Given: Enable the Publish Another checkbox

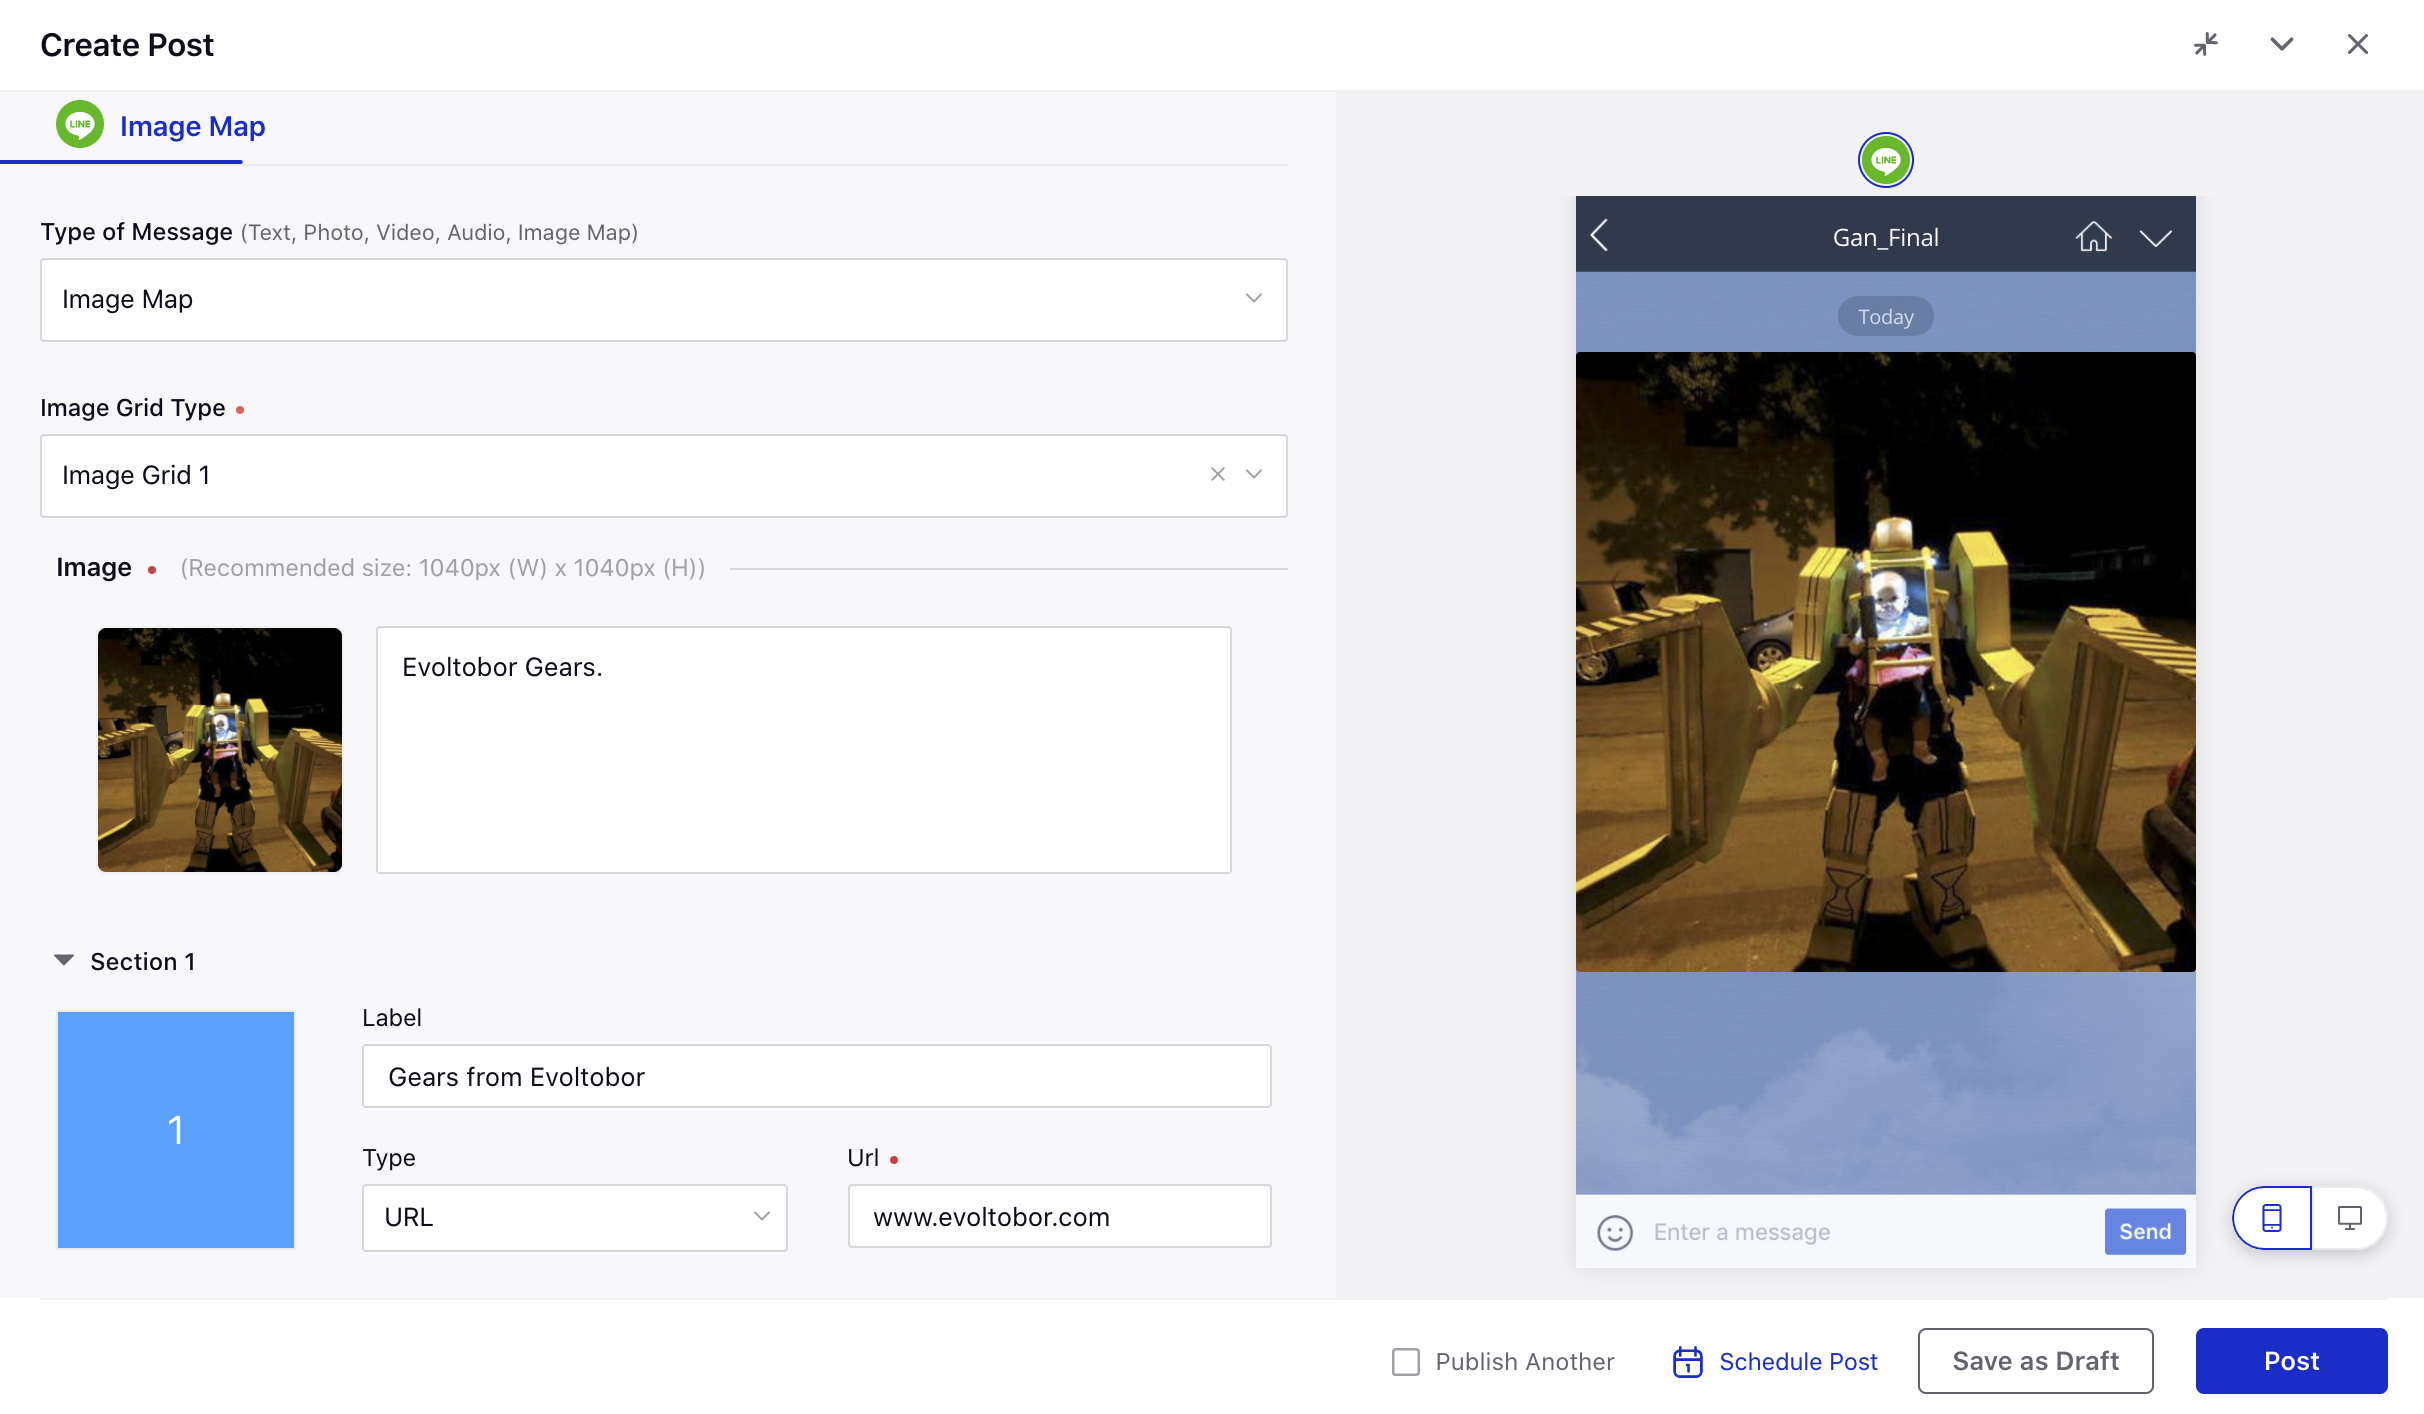Looking at the screenshot, I should tap(1406, 1362).
